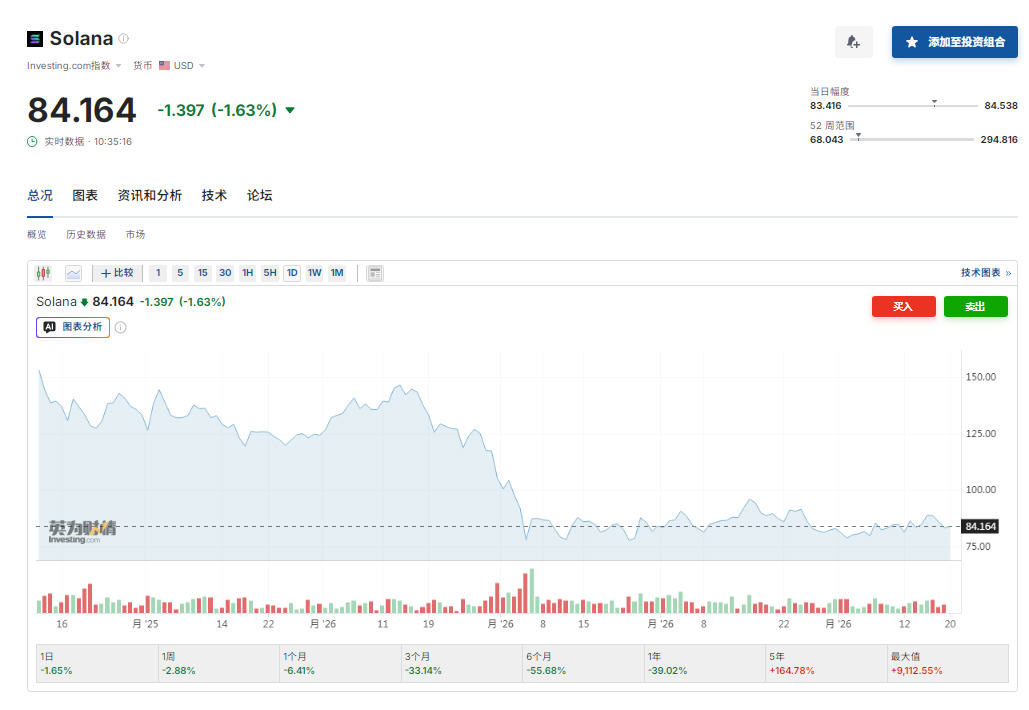Image resolution: width=1029 pixels, height=710 pixels.
Task: Open the 技术图表 link
Action: tap(986, 272)
